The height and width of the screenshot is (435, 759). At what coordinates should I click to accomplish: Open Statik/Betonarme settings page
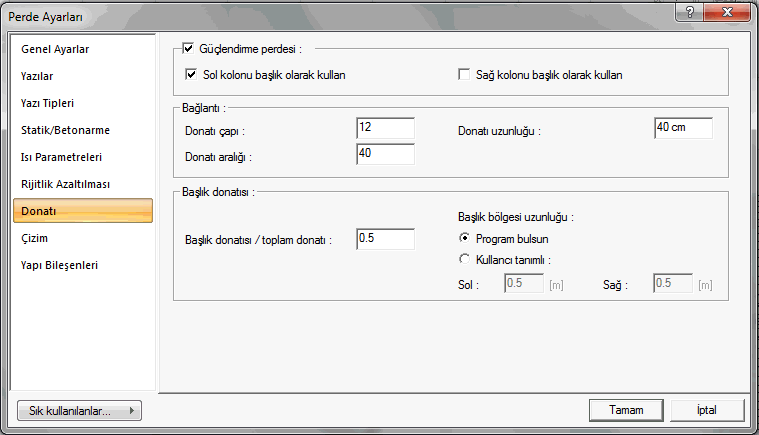[x=83, y=131]
